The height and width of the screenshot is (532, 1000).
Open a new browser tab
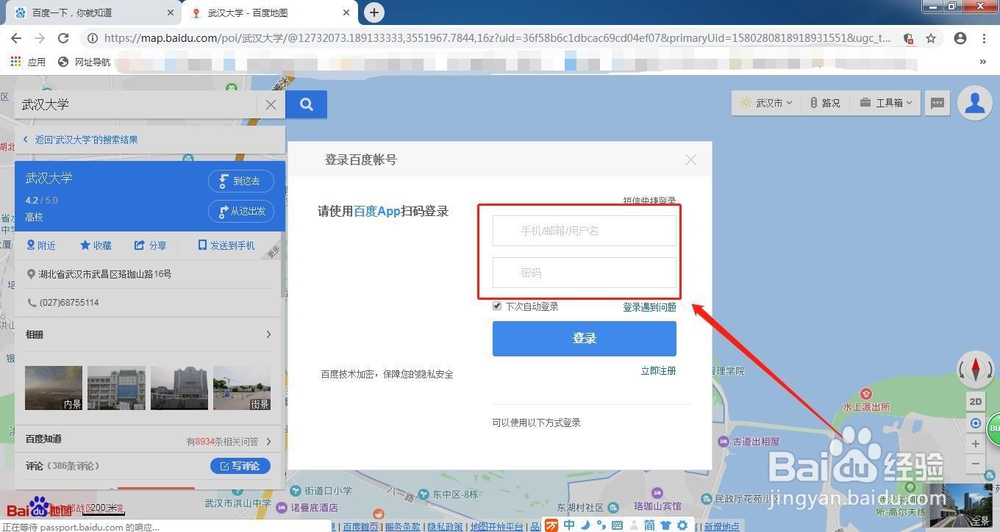pos(374,12)
